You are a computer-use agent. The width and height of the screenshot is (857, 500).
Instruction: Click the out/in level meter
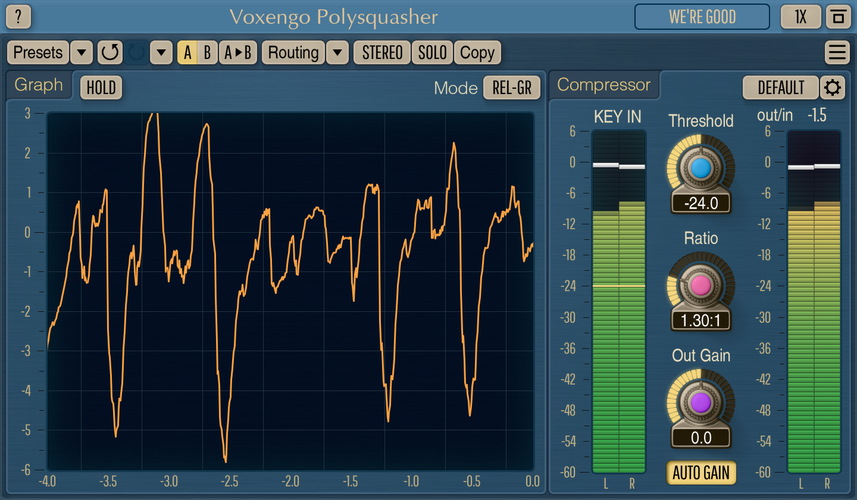[814, 302]
